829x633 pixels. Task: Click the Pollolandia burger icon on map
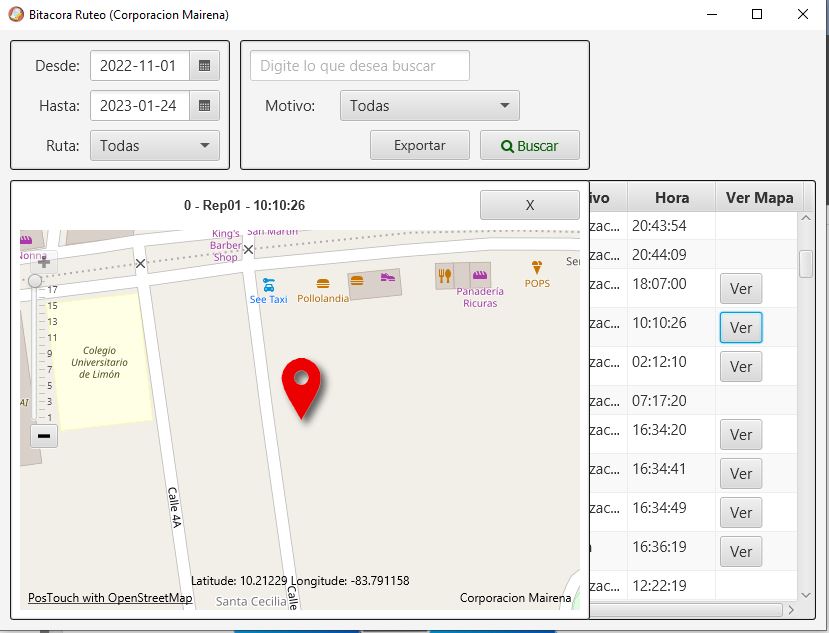(x=322, y=284)
